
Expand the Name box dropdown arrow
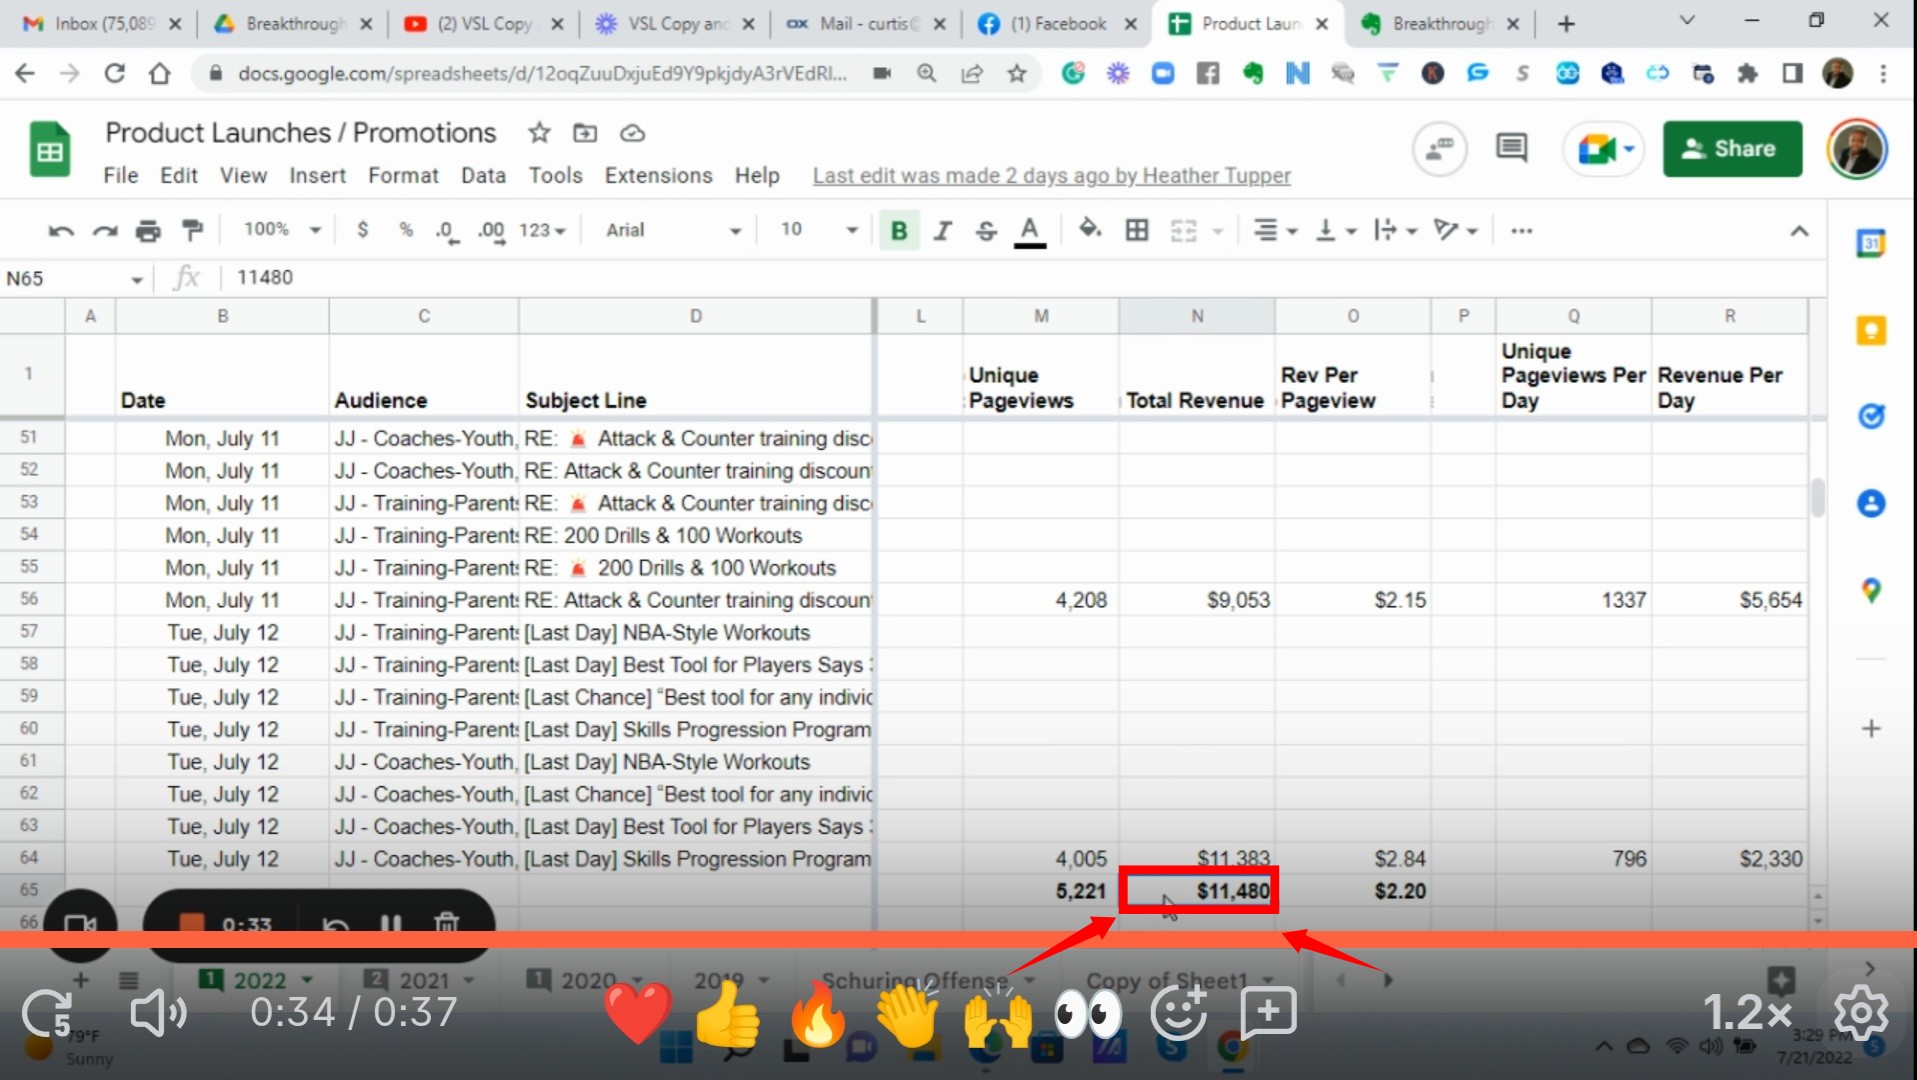[136, 280]
